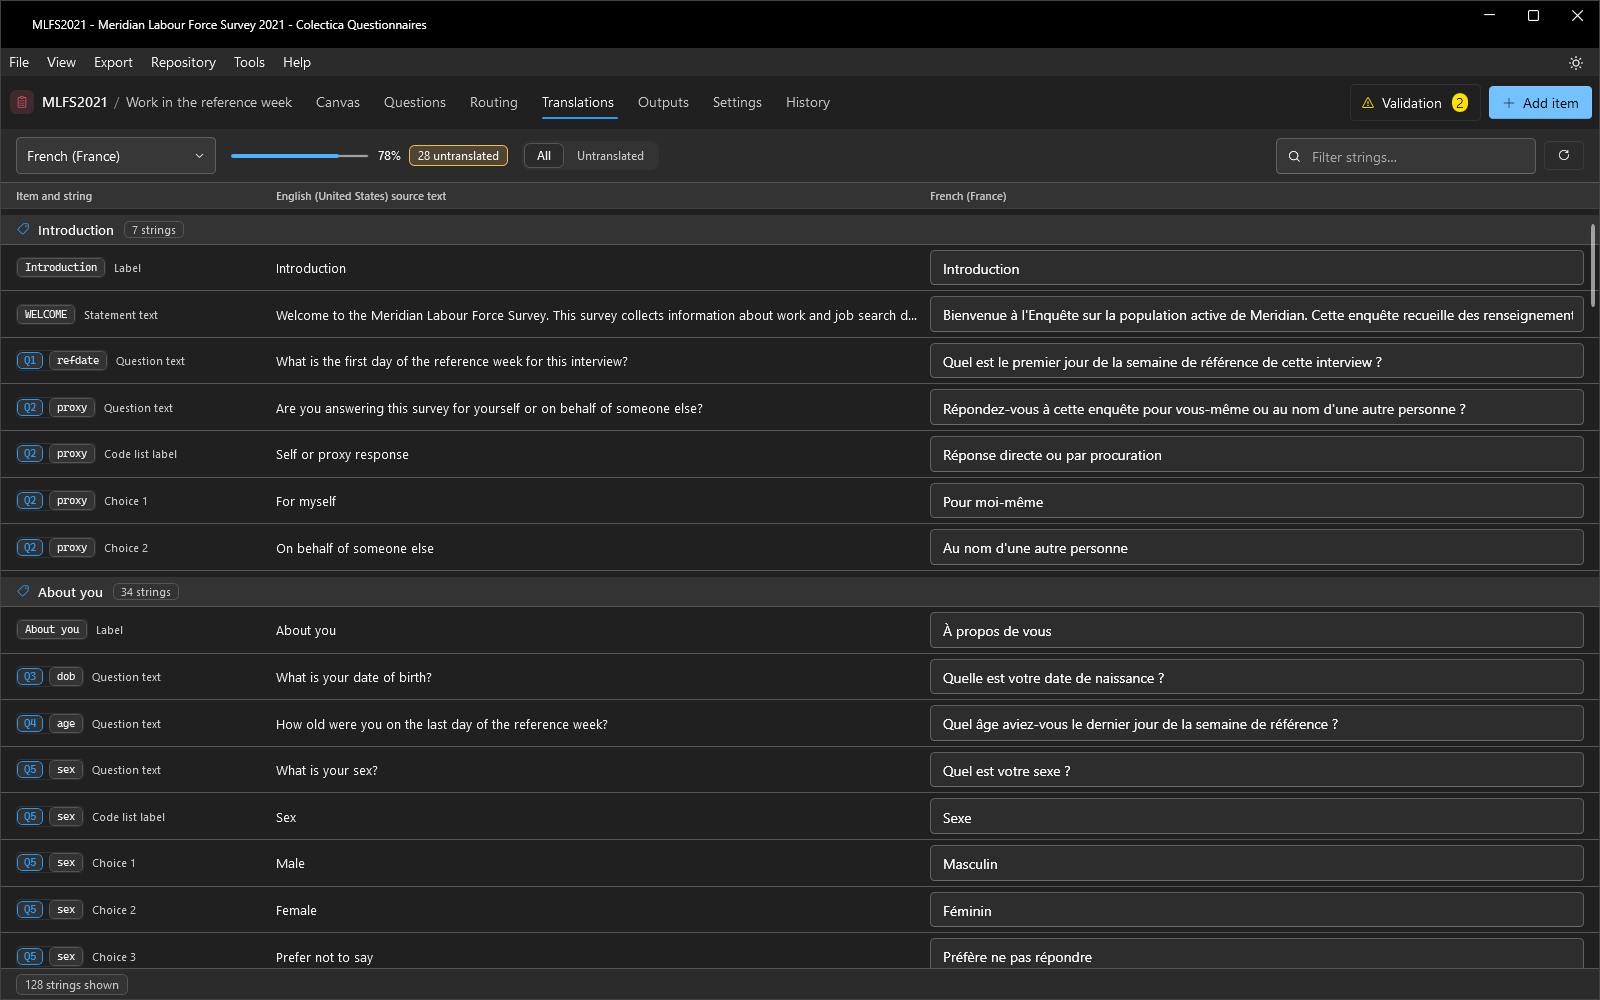Click the 28 untranslated badge
1600x1000 pixels.
coord(458,156)
